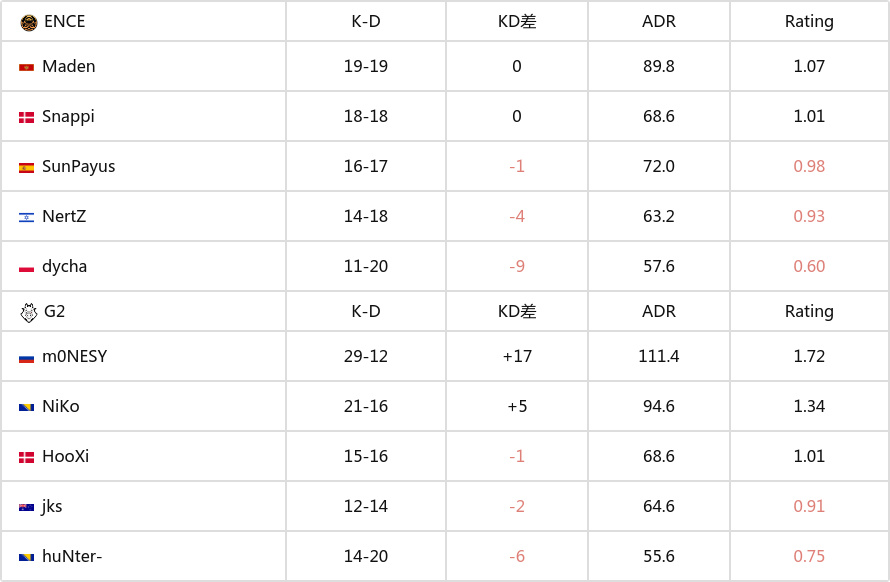Open m0NESY player name link
This screenshot has height=582, width=890.
pyautogui.click(x=74, y=356)
